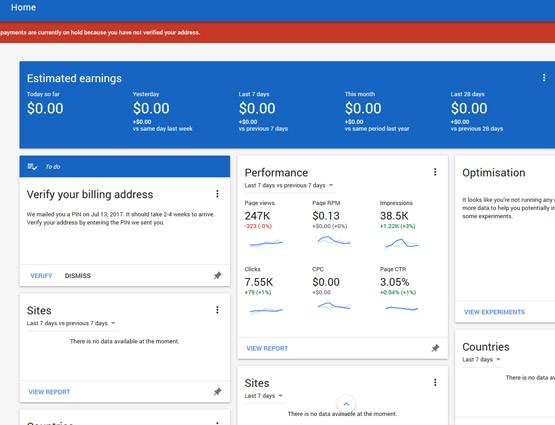Click the Page views sparkline chart
This screenshot has width=555, height=425.
(267, 243)
